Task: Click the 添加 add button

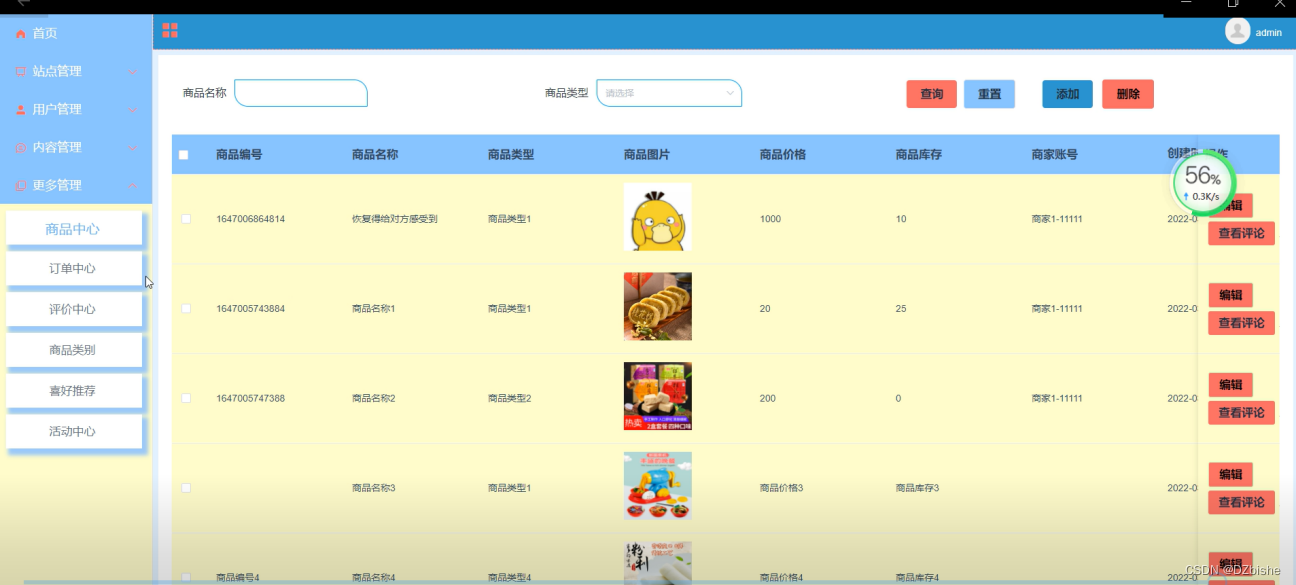Action: coord(1068,94)
